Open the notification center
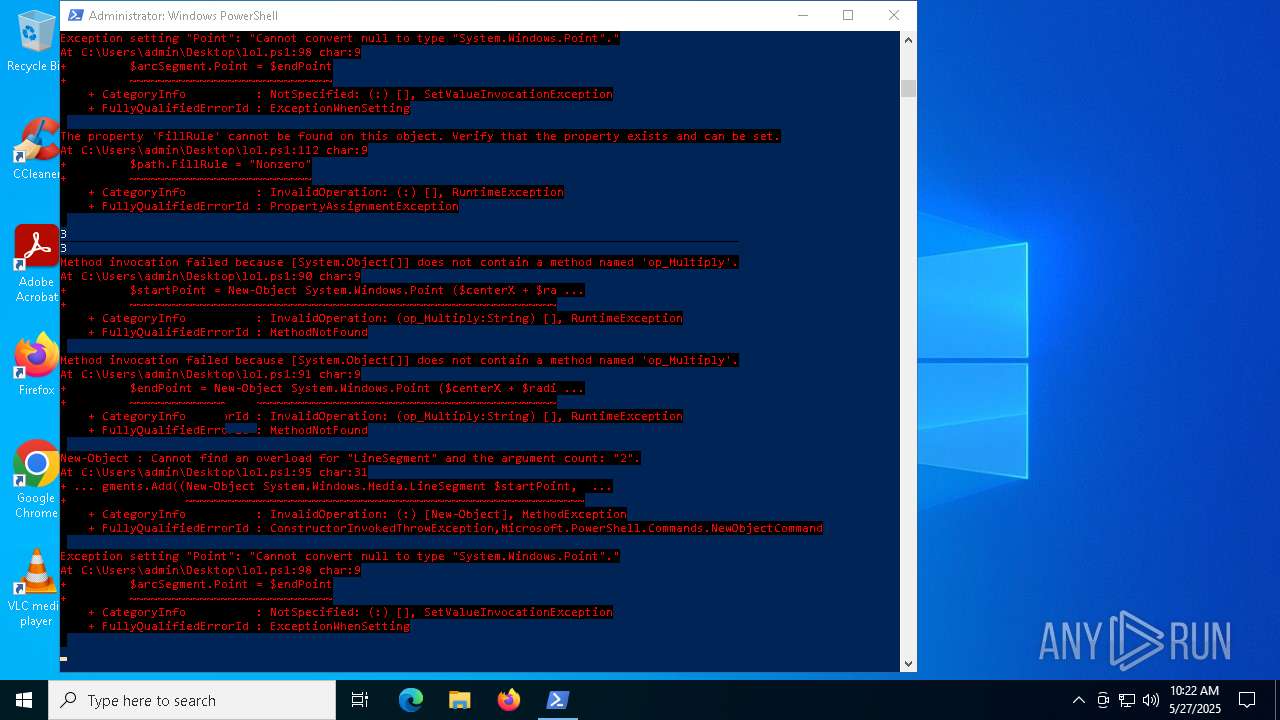 (1248, 700)
